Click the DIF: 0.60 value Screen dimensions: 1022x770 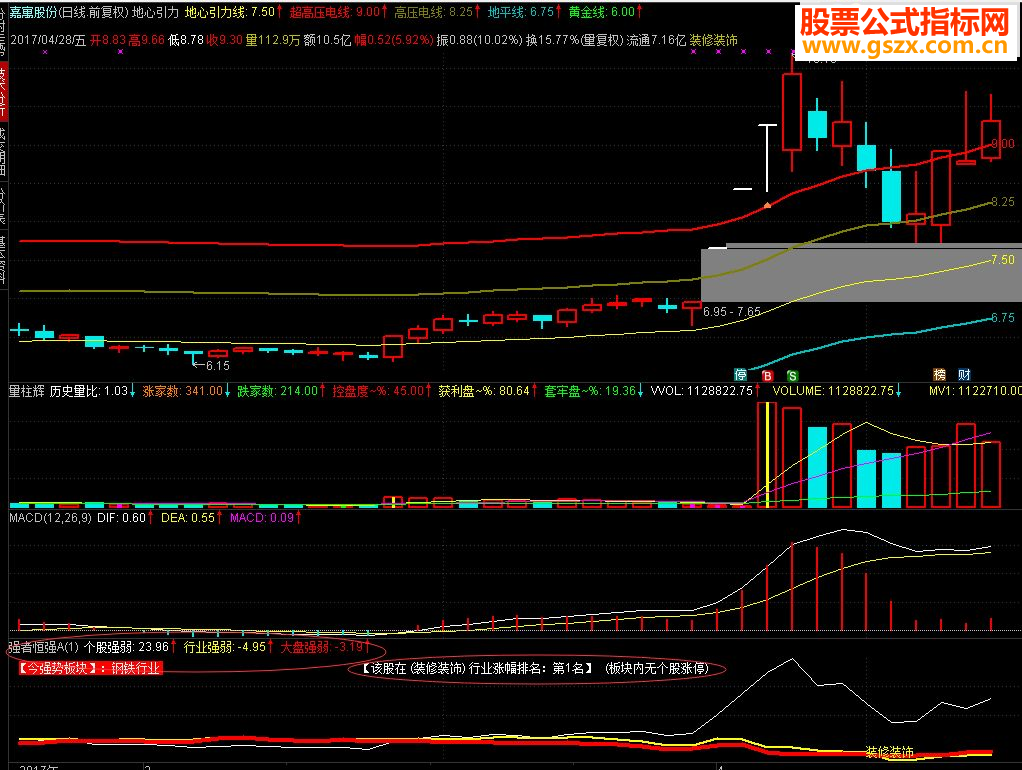click(125, 518)
